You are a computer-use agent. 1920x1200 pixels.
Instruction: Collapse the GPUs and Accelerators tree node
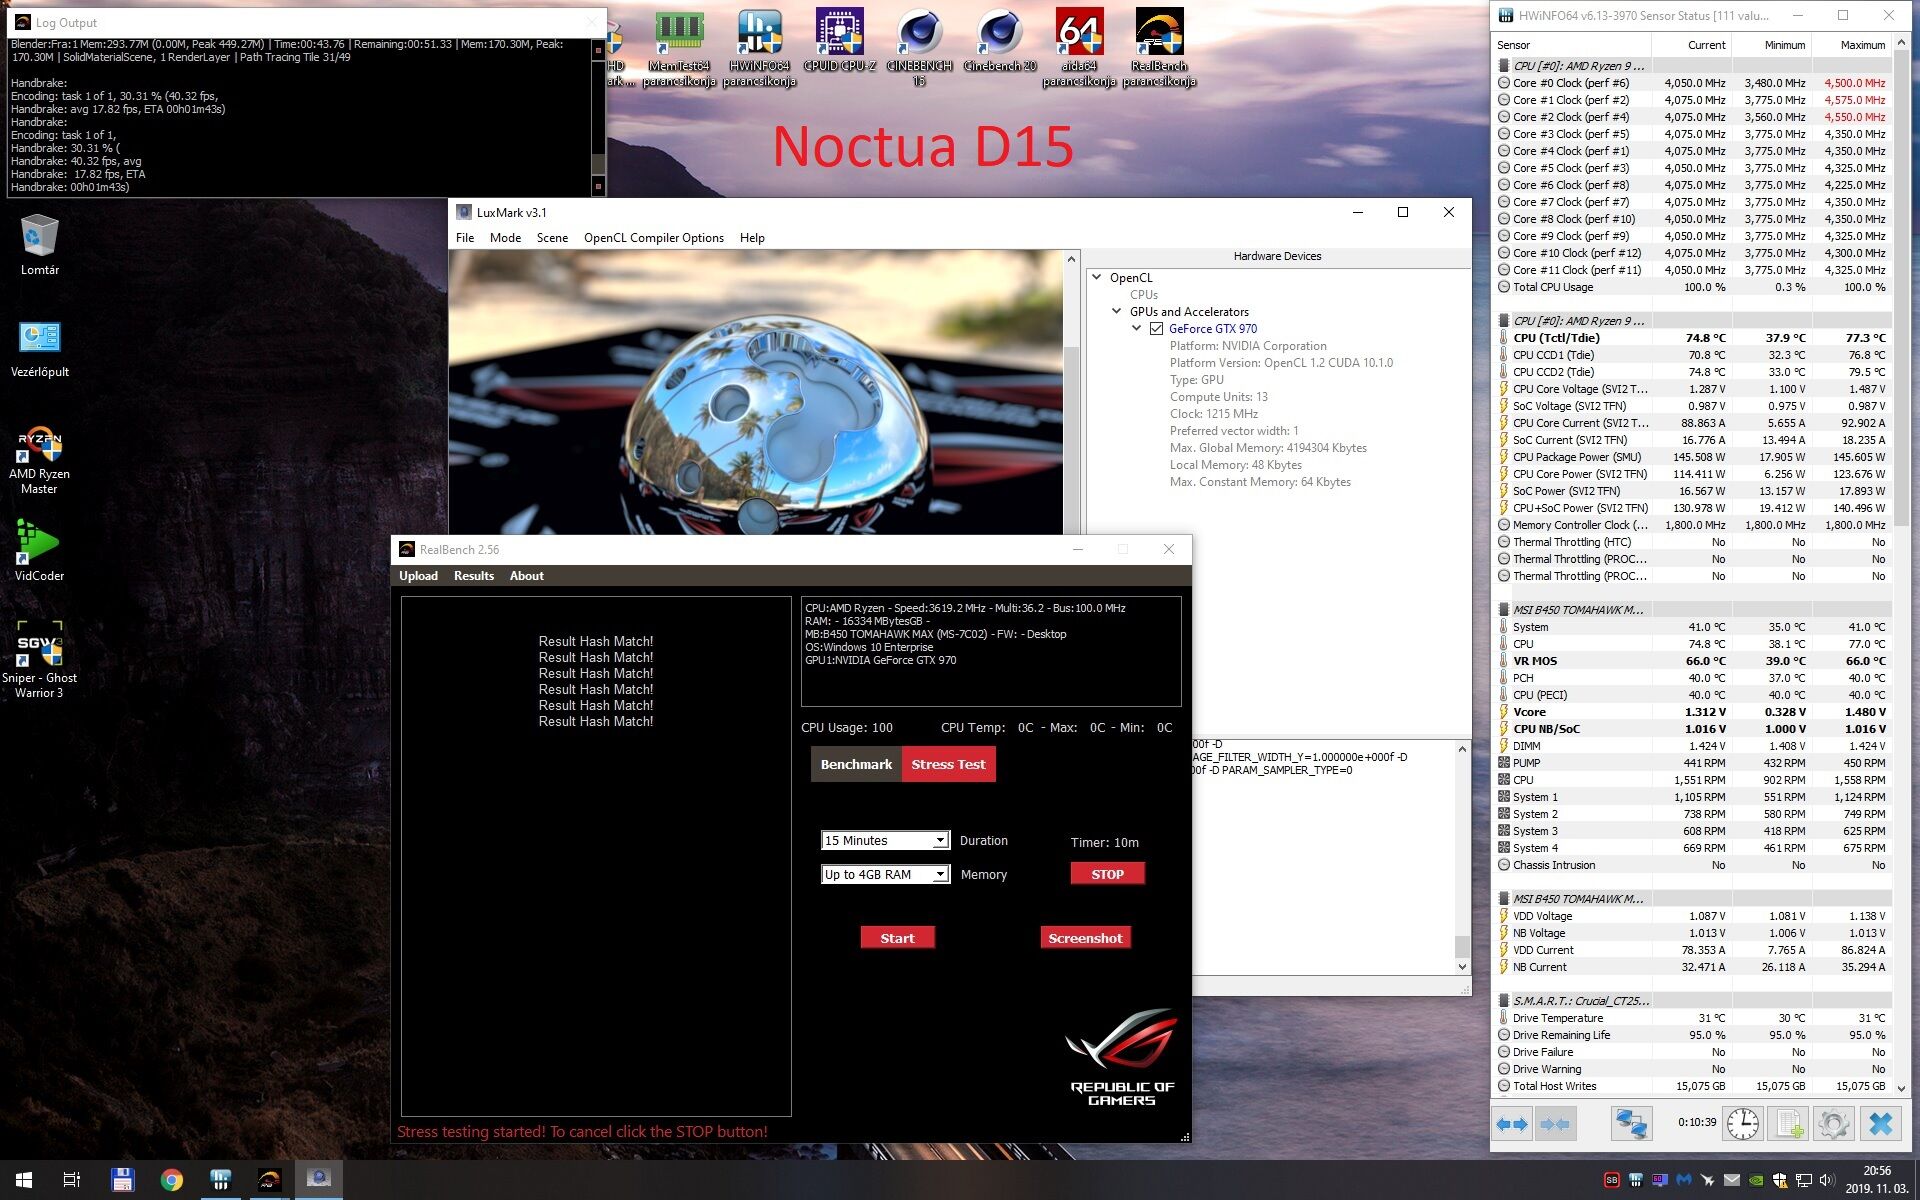(x=1117, y=311)
